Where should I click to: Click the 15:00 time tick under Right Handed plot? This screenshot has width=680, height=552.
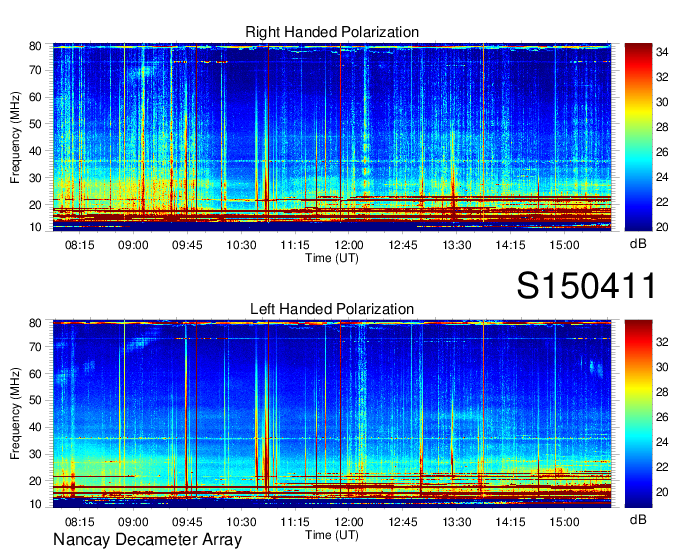pyautogui.click(x=564, y=245)
